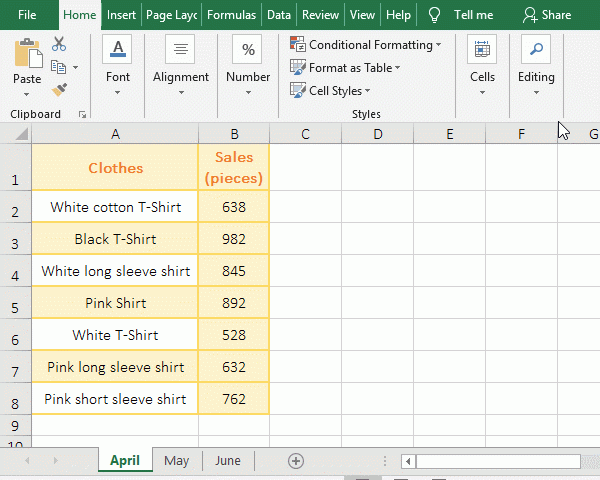Image resolution: width=600 pixels, height=480 pixels.
Task: Open the Number percent group icon
Action: [248, 49]
